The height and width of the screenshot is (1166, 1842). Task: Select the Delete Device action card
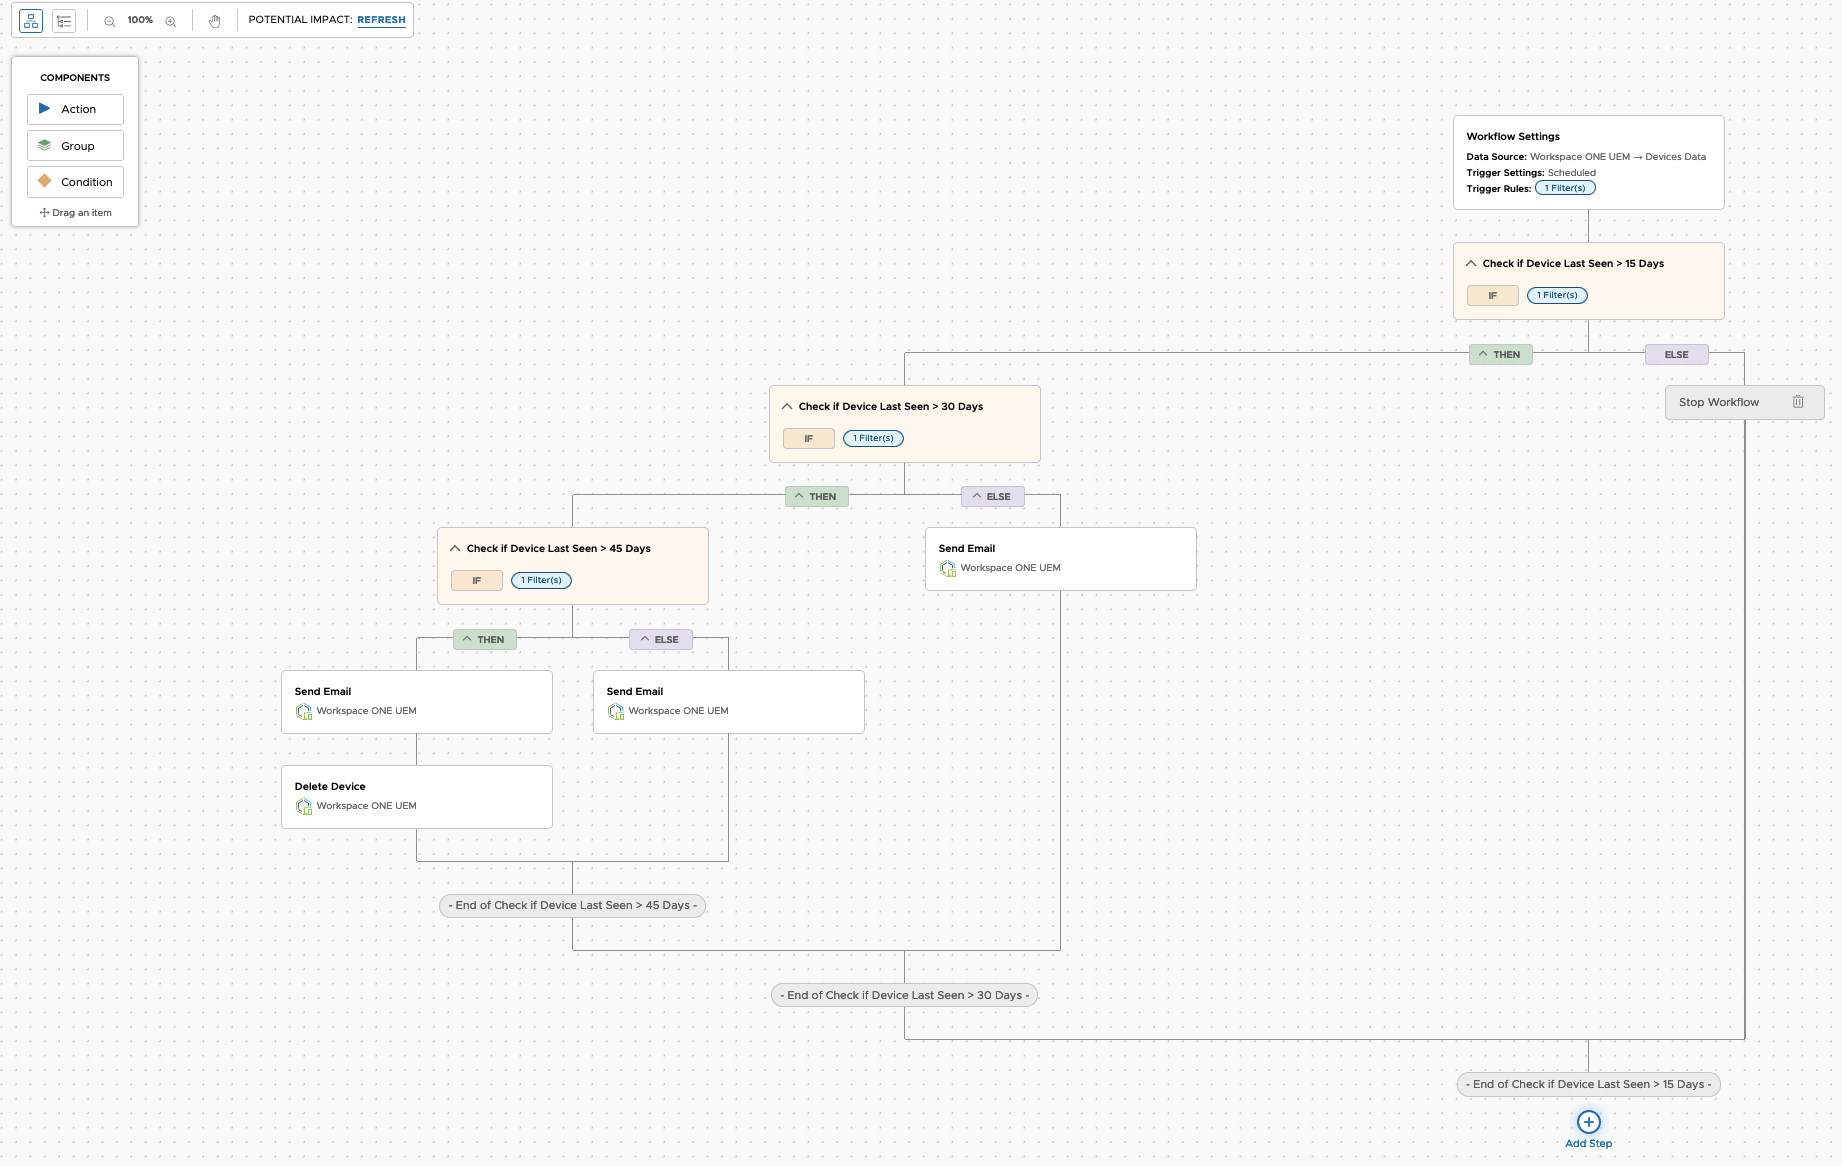pyautogui.click(x=416, y=796)
